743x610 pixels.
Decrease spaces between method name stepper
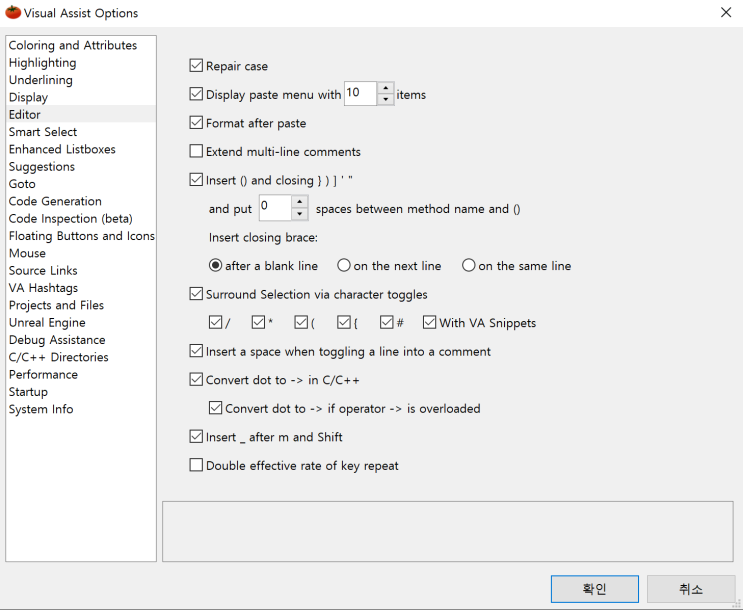(x=300, y=214)
